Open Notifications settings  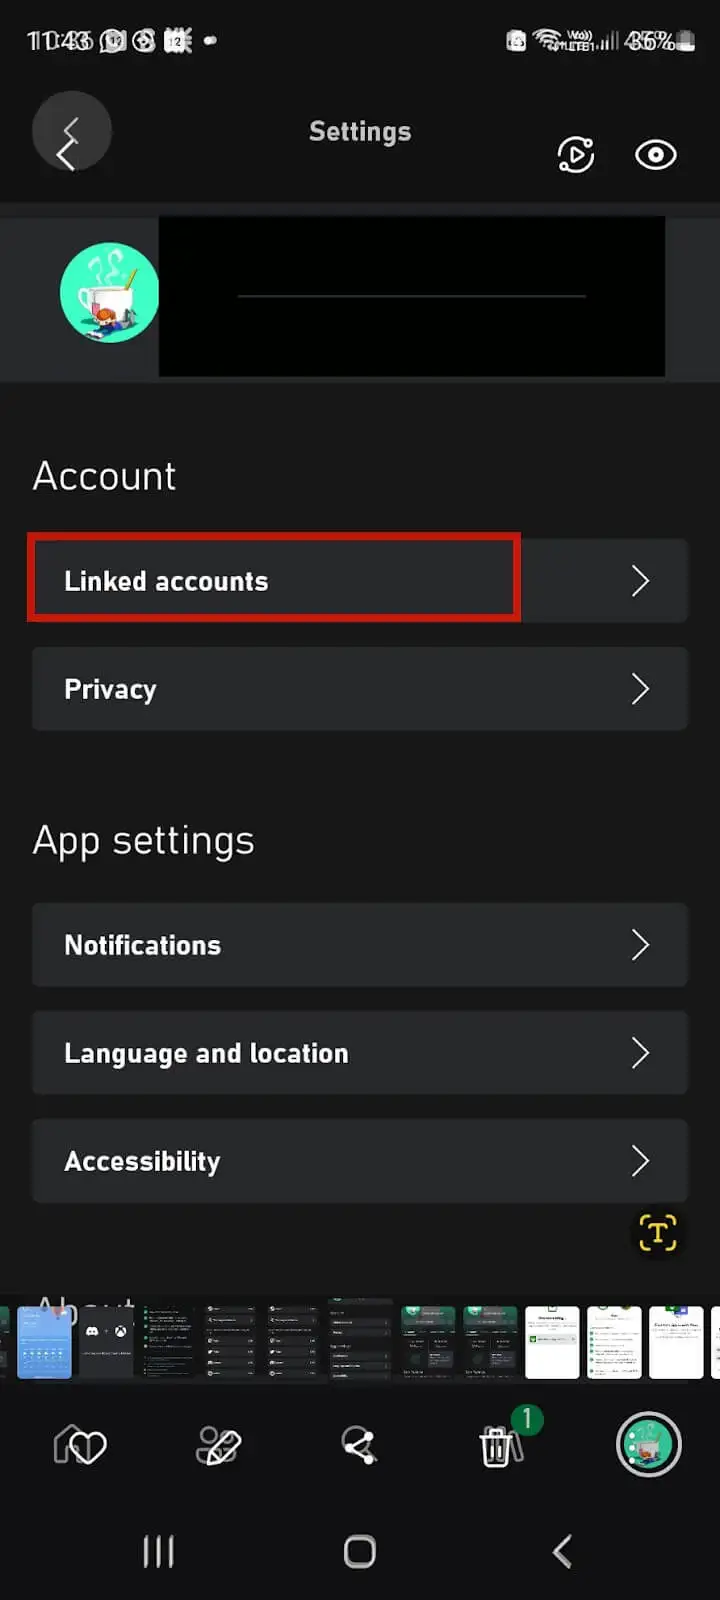[x=360, y=945]
